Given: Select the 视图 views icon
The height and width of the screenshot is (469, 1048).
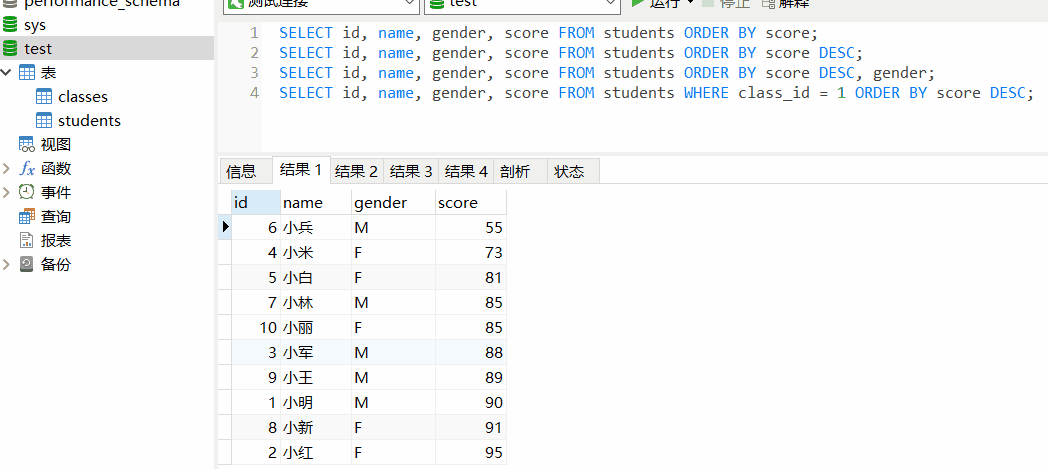Looking at the screenshot, I should click(x=27, y=144).
